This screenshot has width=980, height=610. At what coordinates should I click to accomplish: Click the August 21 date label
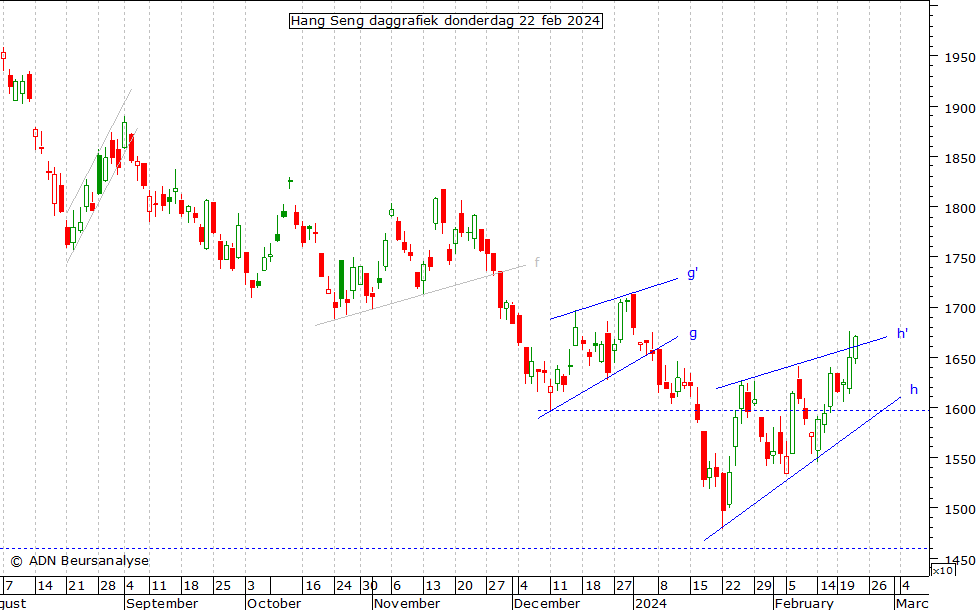(x=76, y=586)
